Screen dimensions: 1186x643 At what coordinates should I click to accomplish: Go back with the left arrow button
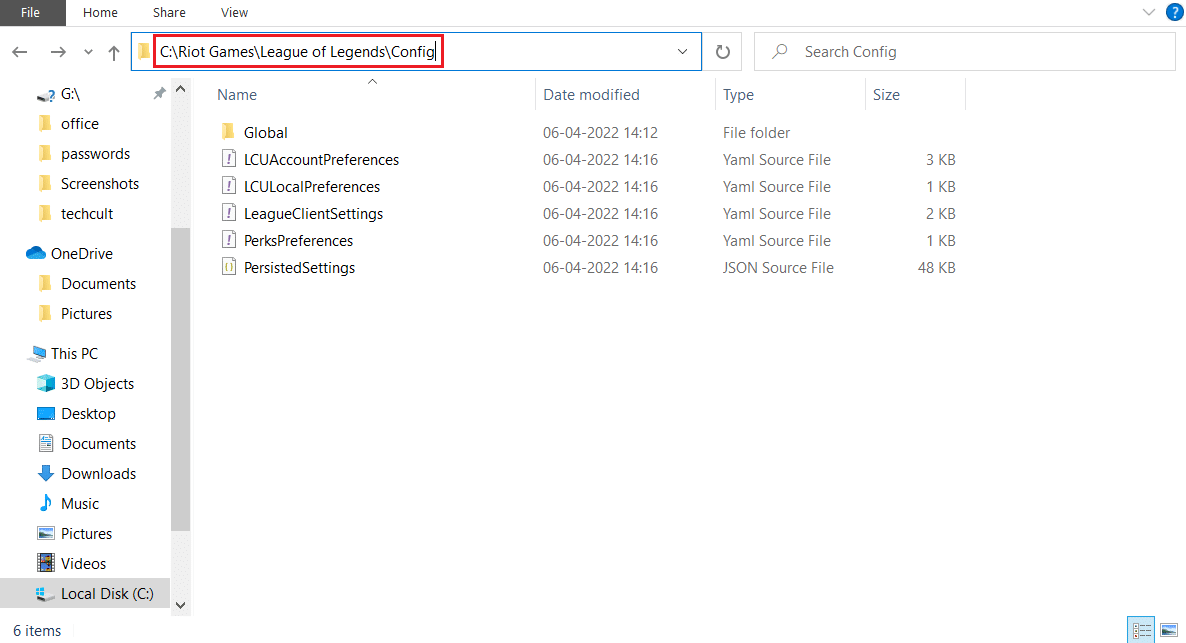click(x=20, y=52)
